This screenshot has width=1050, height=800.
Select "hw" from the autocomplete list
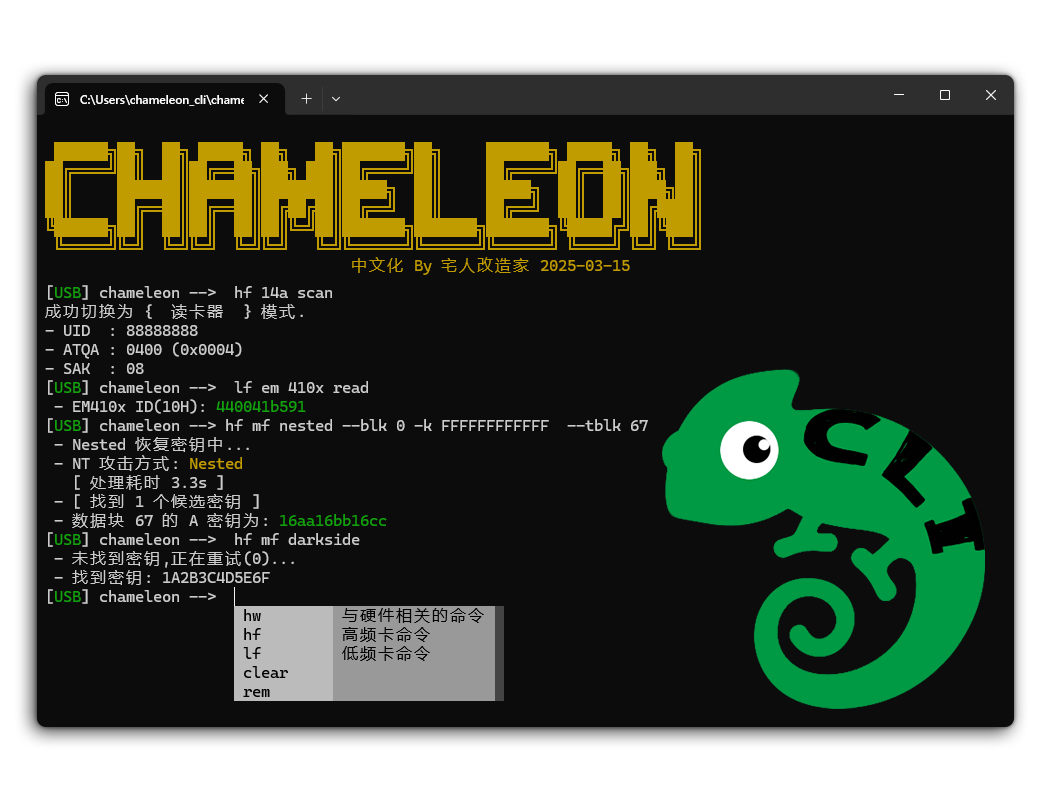(x=252, y=616)
